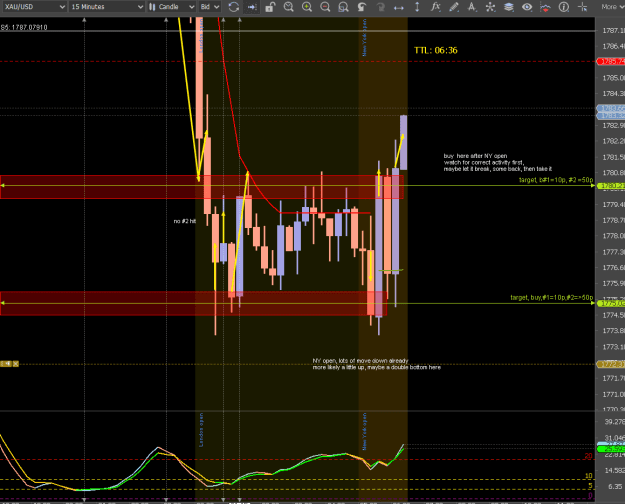Select the text label A tool

pos(472,7)
